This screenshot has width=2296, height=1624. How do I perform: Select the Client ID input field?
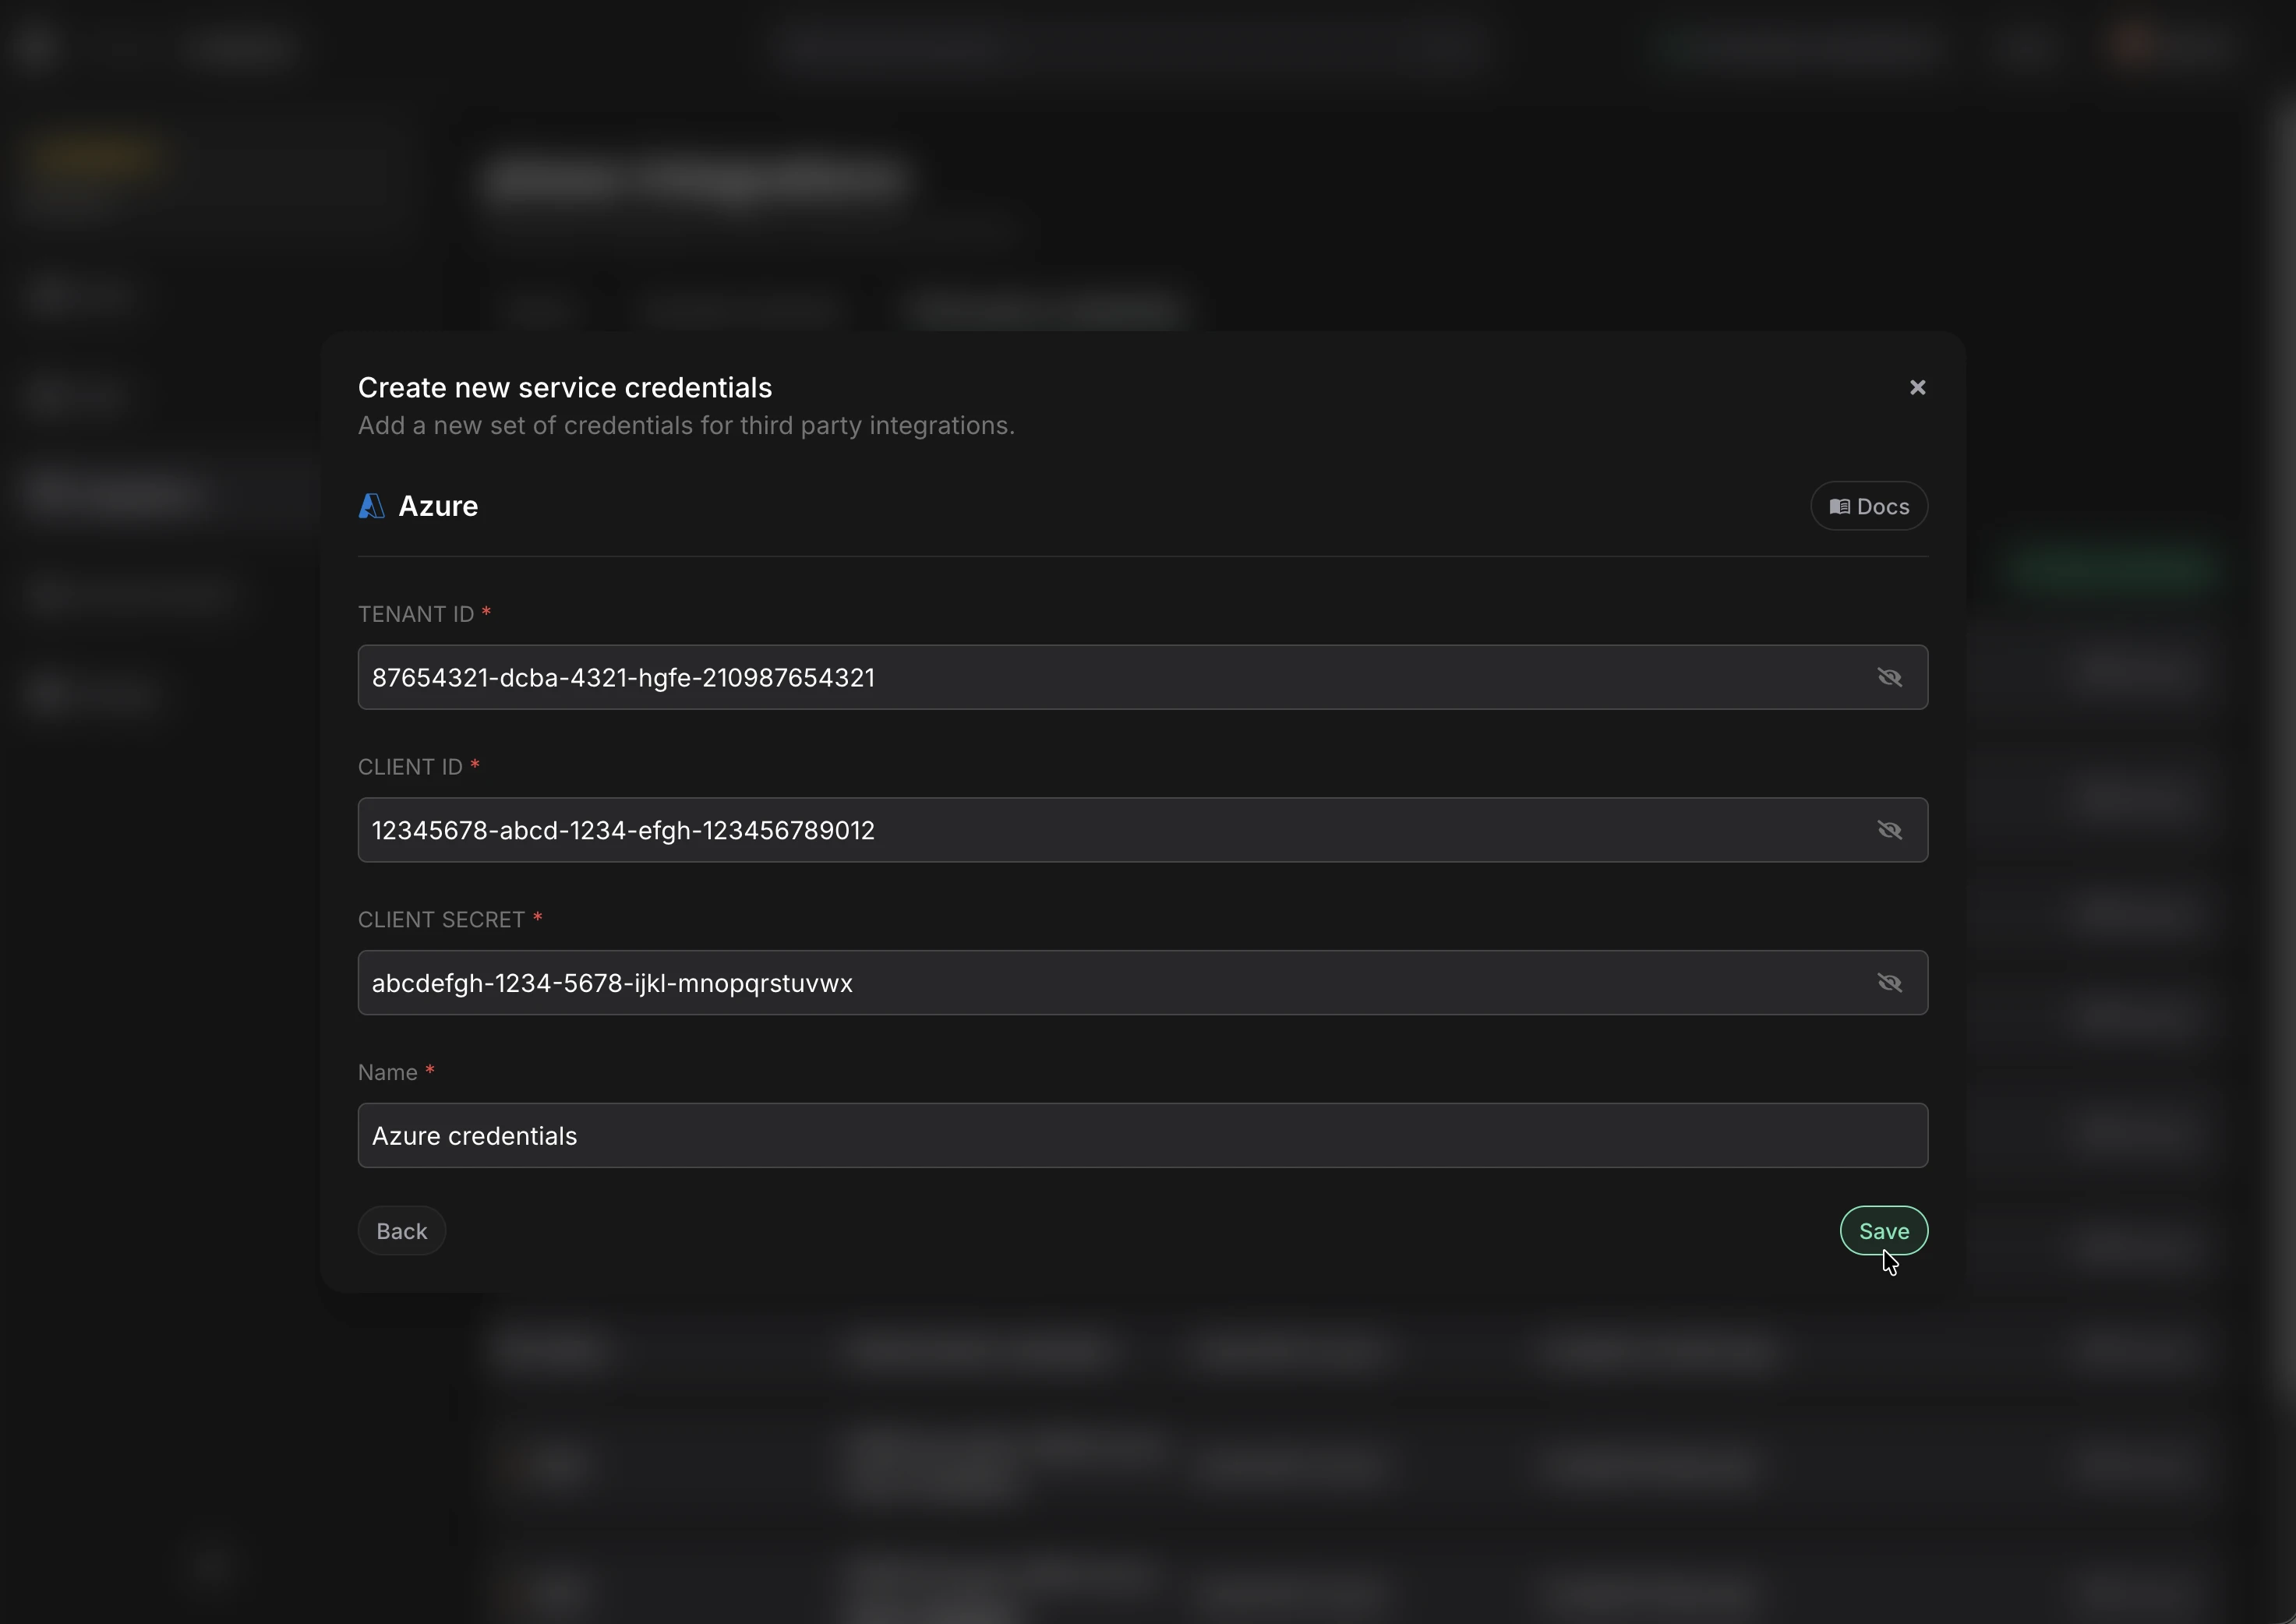pos(1000,830)
